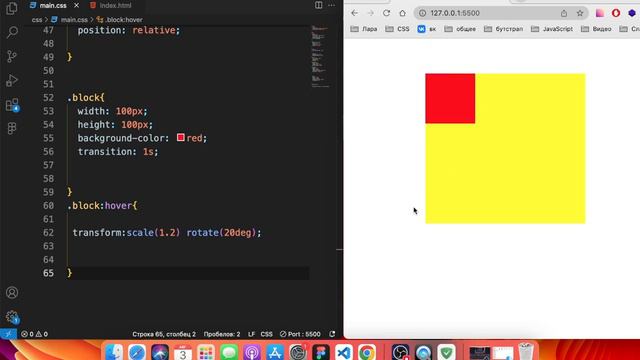The image size is (640, 360).
Task: Click the notifications icon in status bar
Action: tap(332, 334)
